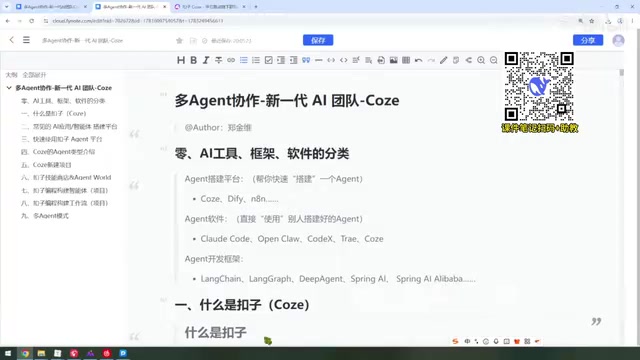Viewport: 640px width, 360px height.
Task: Close the active note browser tab
Action: pyautogui.click(x=164, y=7)
